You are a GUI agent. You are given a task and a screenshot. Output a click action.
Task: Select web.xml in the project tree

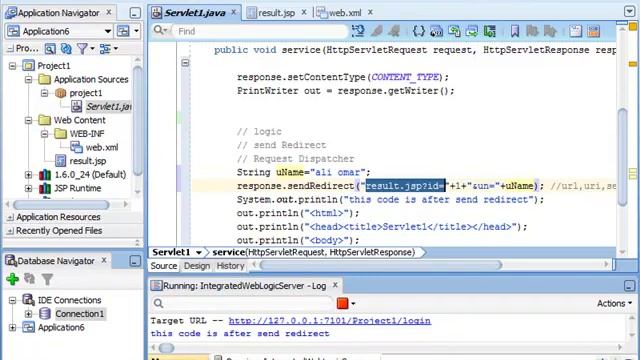pyautogui.click(x=102, y=147)
